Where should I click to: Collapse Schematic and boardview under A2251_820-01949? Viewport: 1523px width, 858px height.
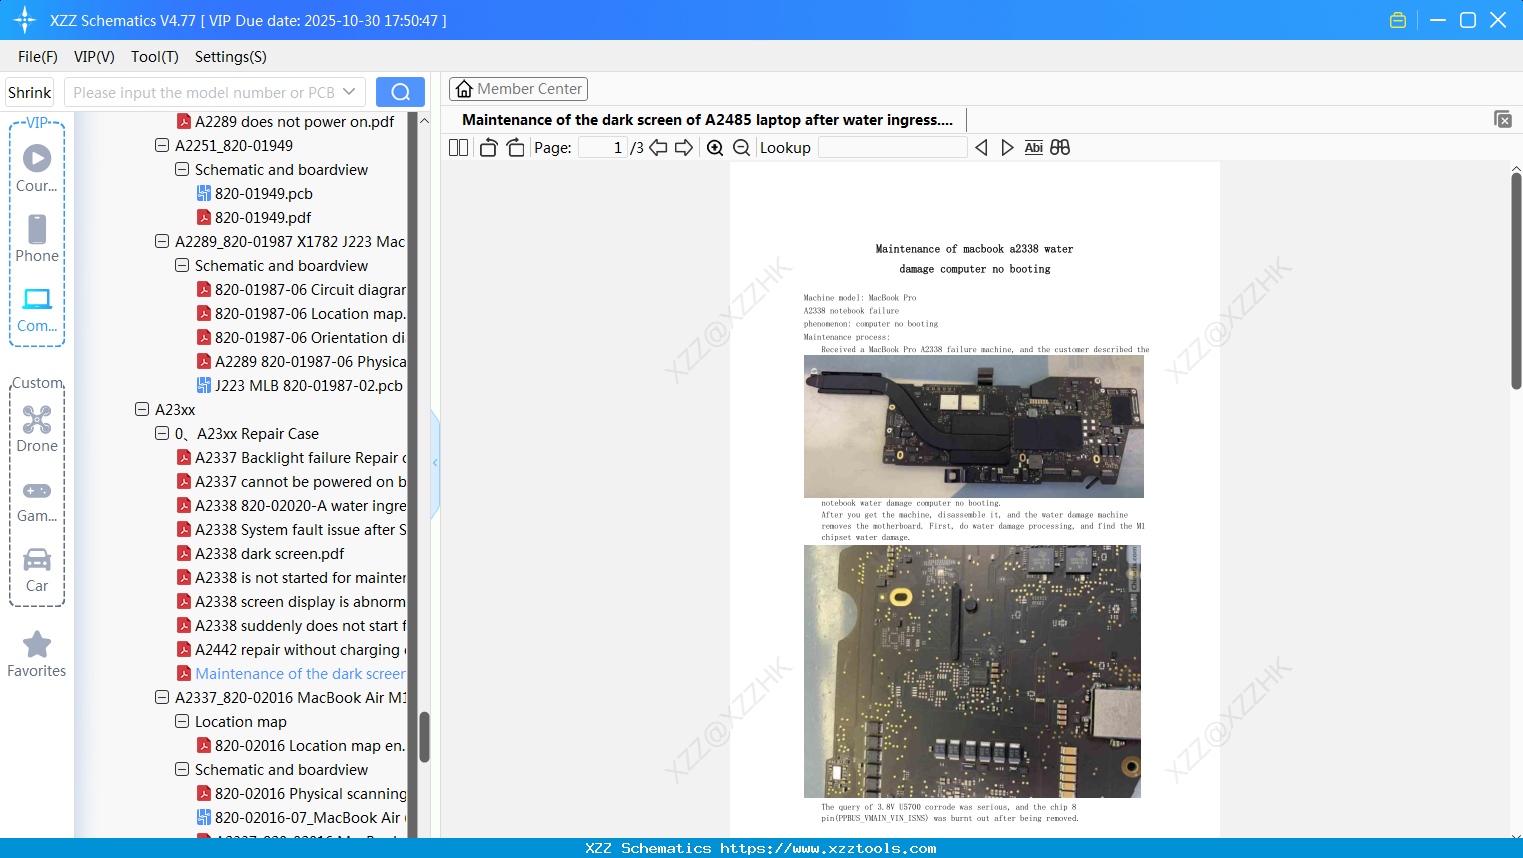click(182, 170)
